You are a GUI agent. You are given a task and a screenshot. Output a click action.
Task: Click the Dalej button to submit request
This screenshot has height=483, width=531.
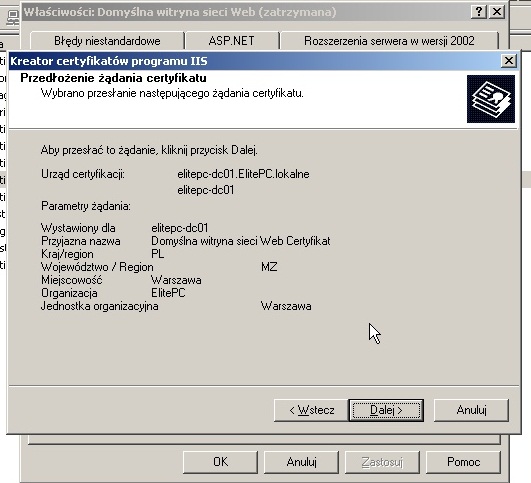click(386, 410)
